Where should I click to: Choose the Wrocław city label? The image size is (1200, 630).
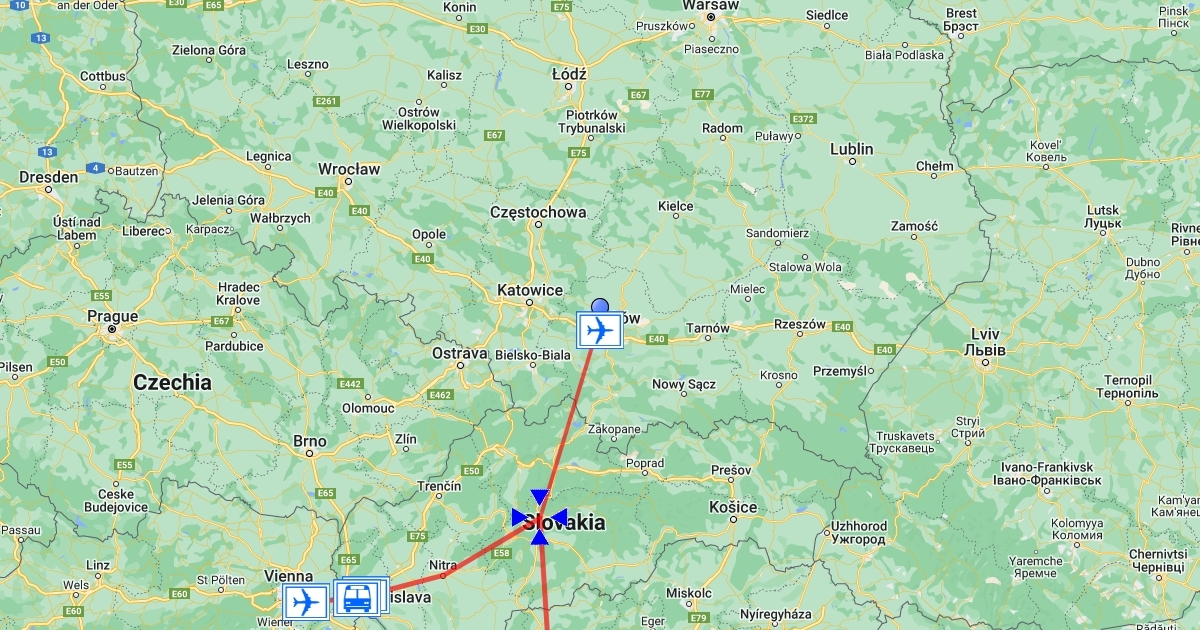tap(349, 169)
